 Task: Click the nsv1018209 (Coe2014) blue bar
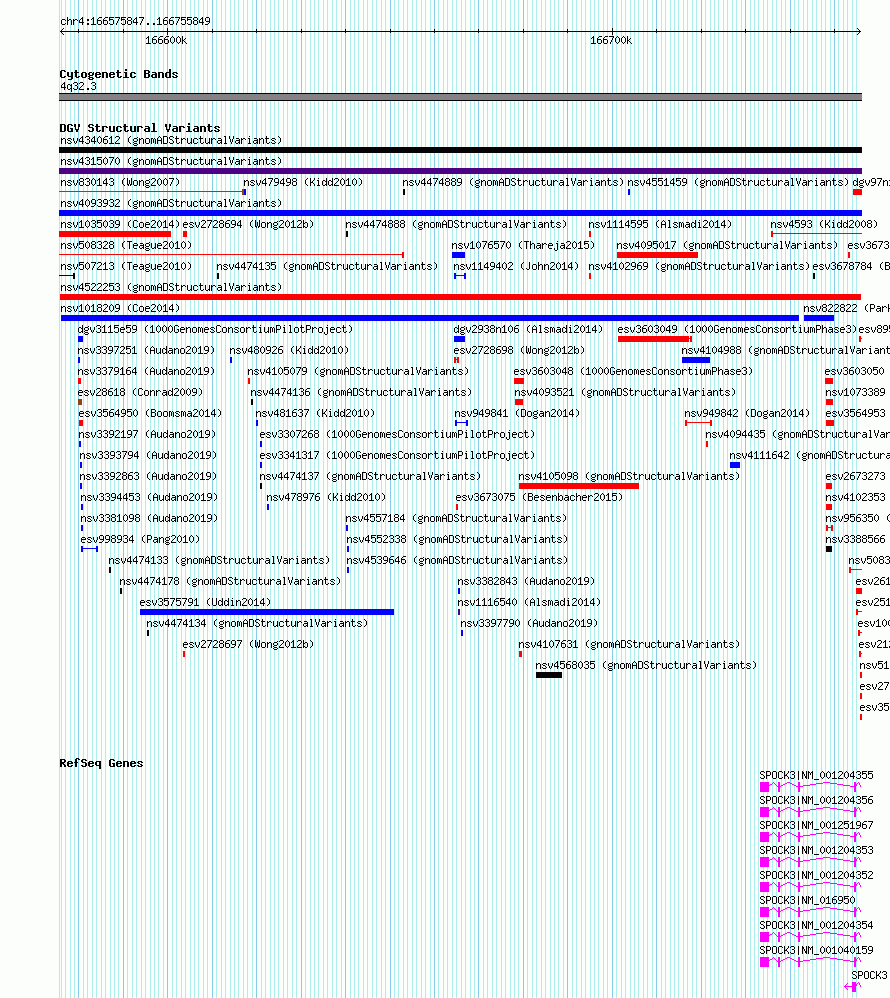(x=430, y=318)
